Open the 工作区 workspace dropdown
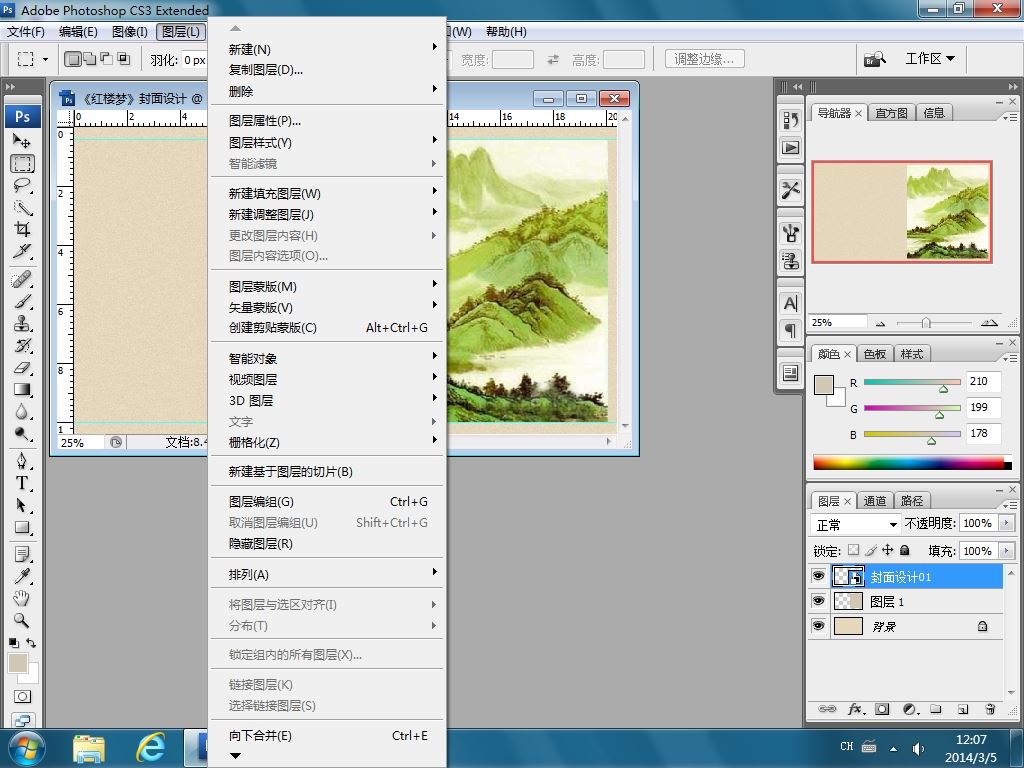Screen dimensions: 1024x768 pos(930,59)
